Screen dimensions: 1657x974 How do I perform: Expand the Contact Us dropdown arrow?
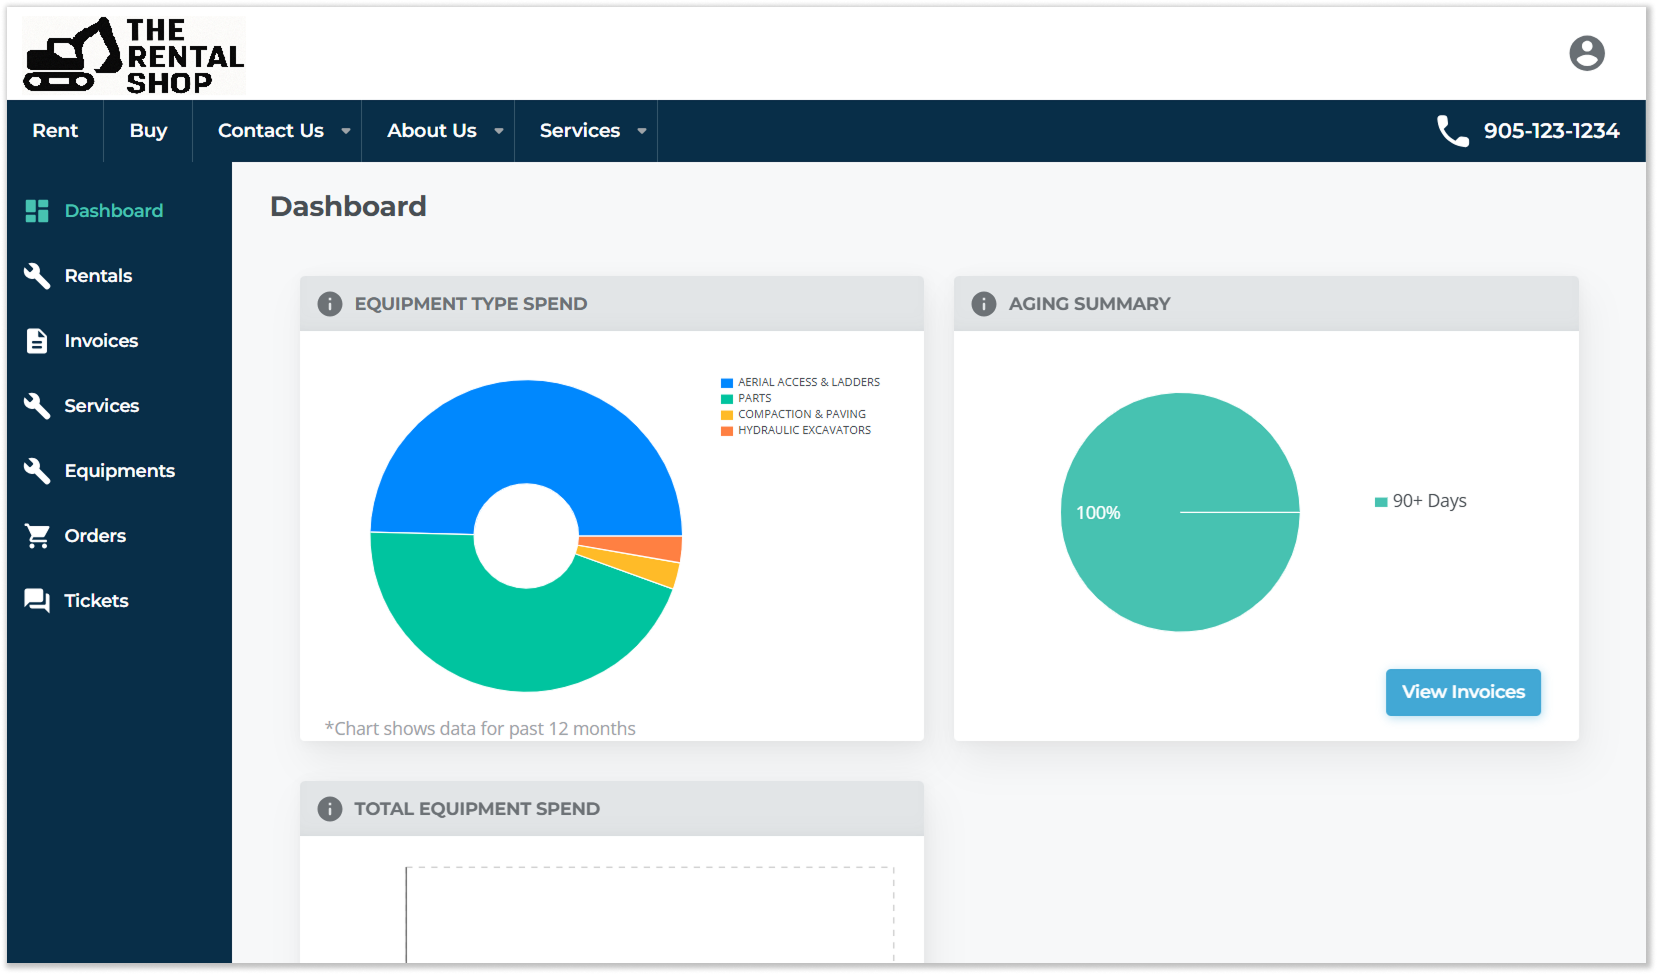pos(346,131)
